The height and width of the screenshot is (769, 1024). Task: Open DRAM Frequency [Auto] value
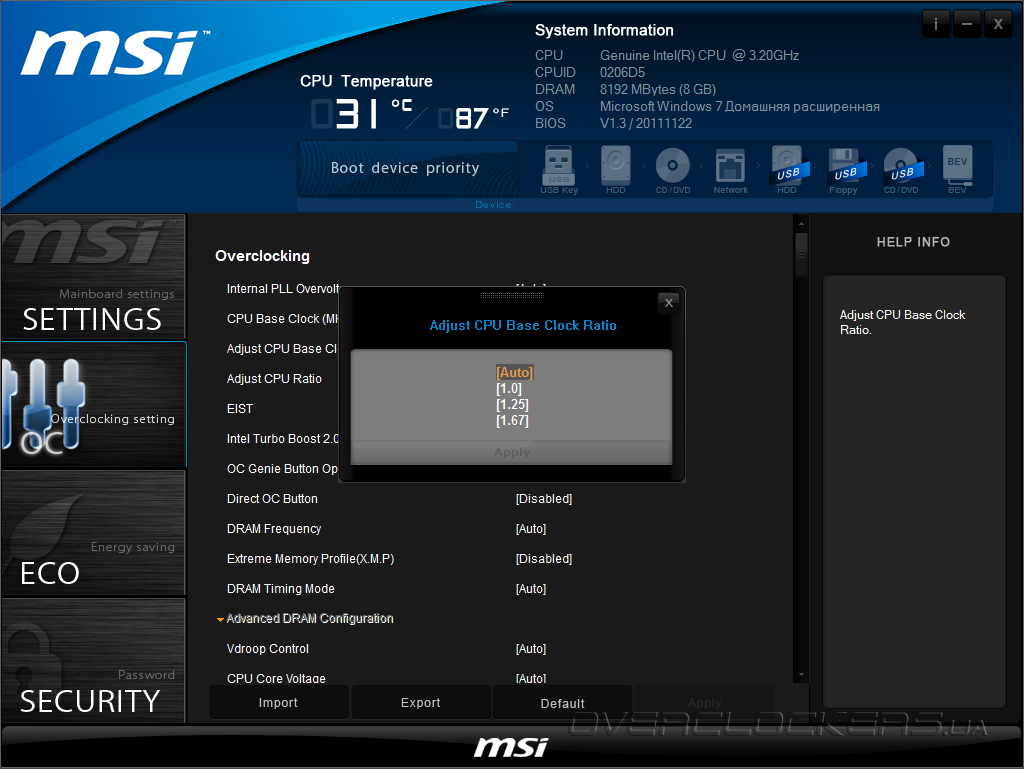[530, 529]
